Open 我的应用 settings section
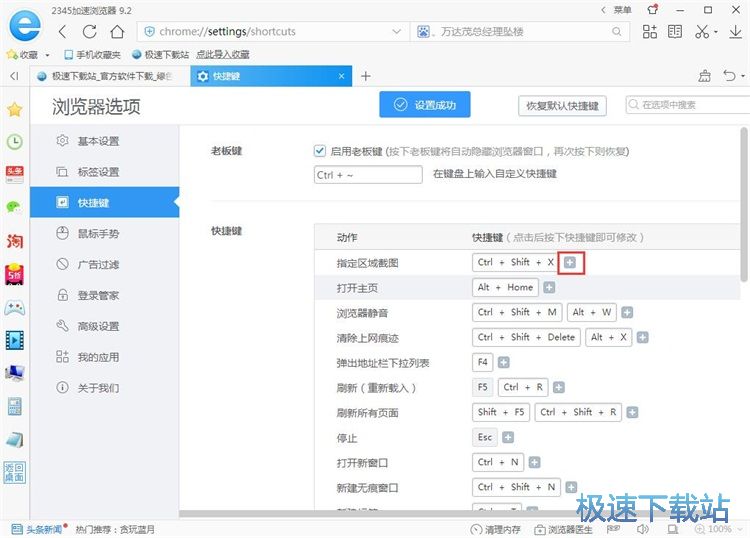This screenshot has height=538, width=750. [x=104, y=357]
